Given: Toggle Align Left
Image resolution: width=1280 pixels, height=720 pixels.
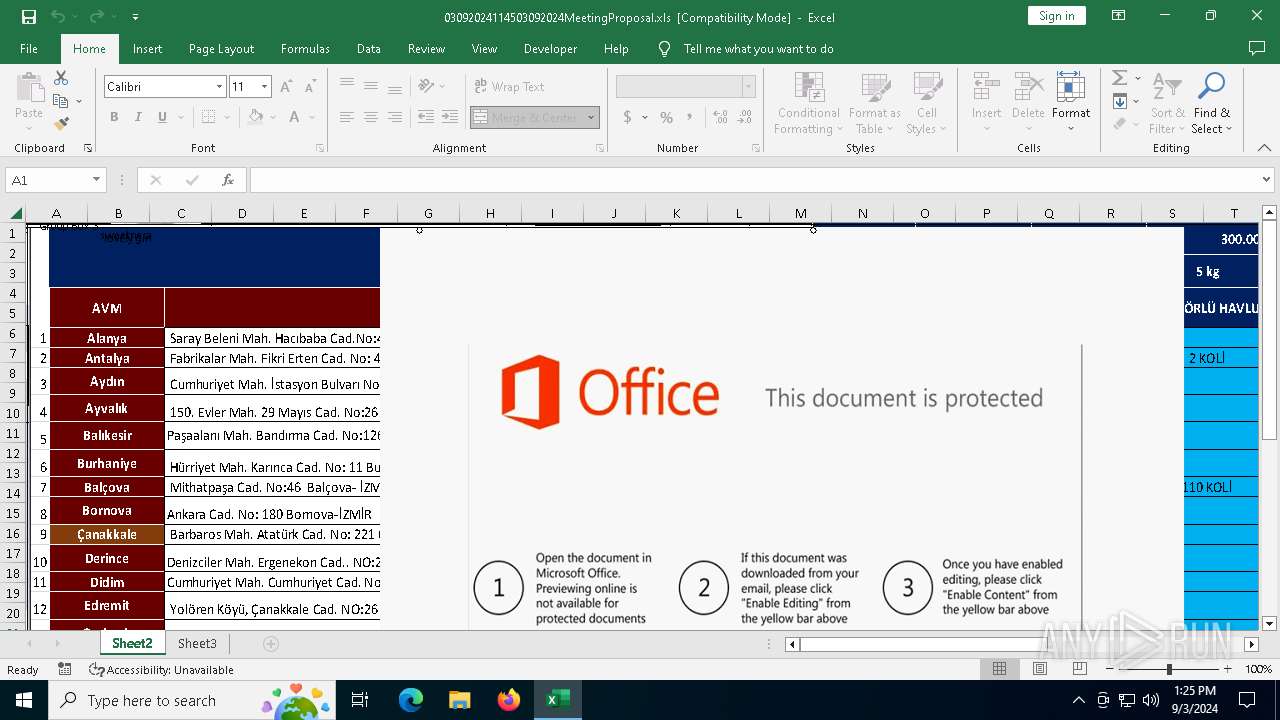Looking at the screenshot, I should [x=347, y=117].
